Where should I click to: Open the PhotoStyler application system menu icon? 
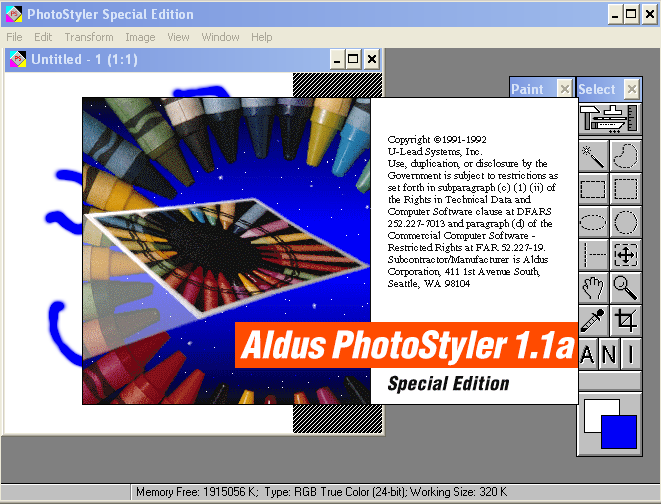coord(14,14)
